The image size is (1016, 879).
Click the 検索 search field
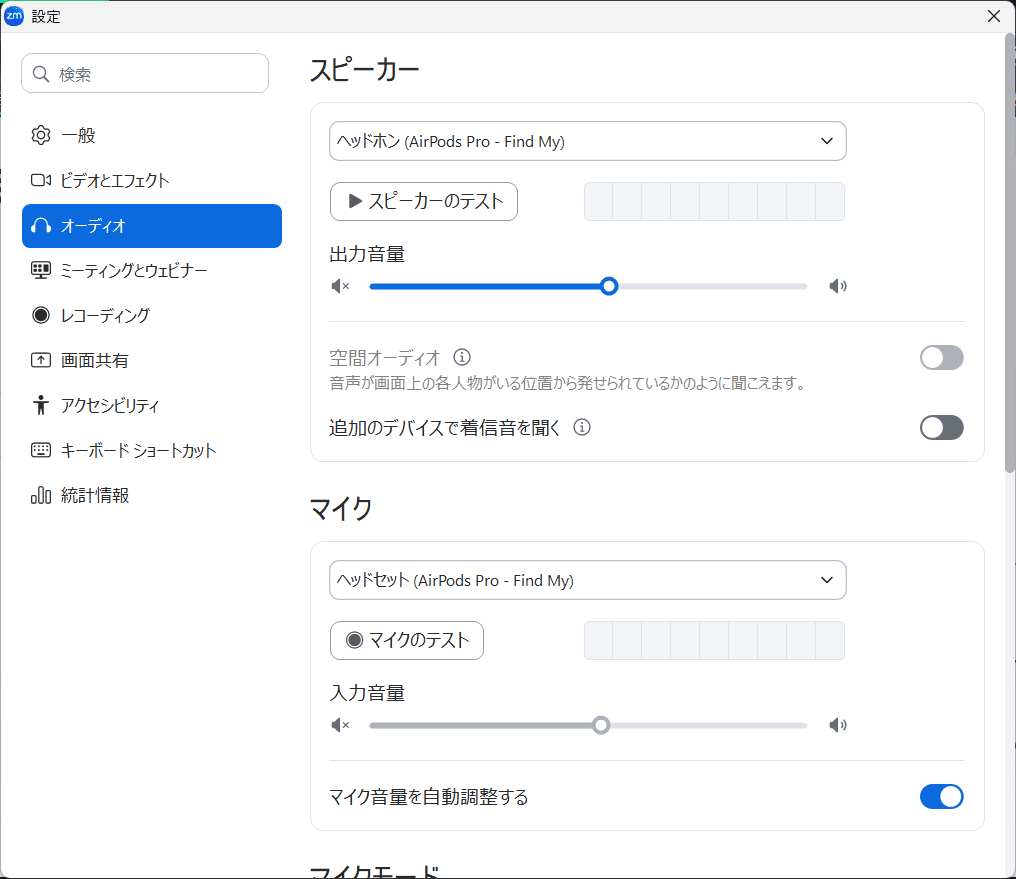point(145,73)
